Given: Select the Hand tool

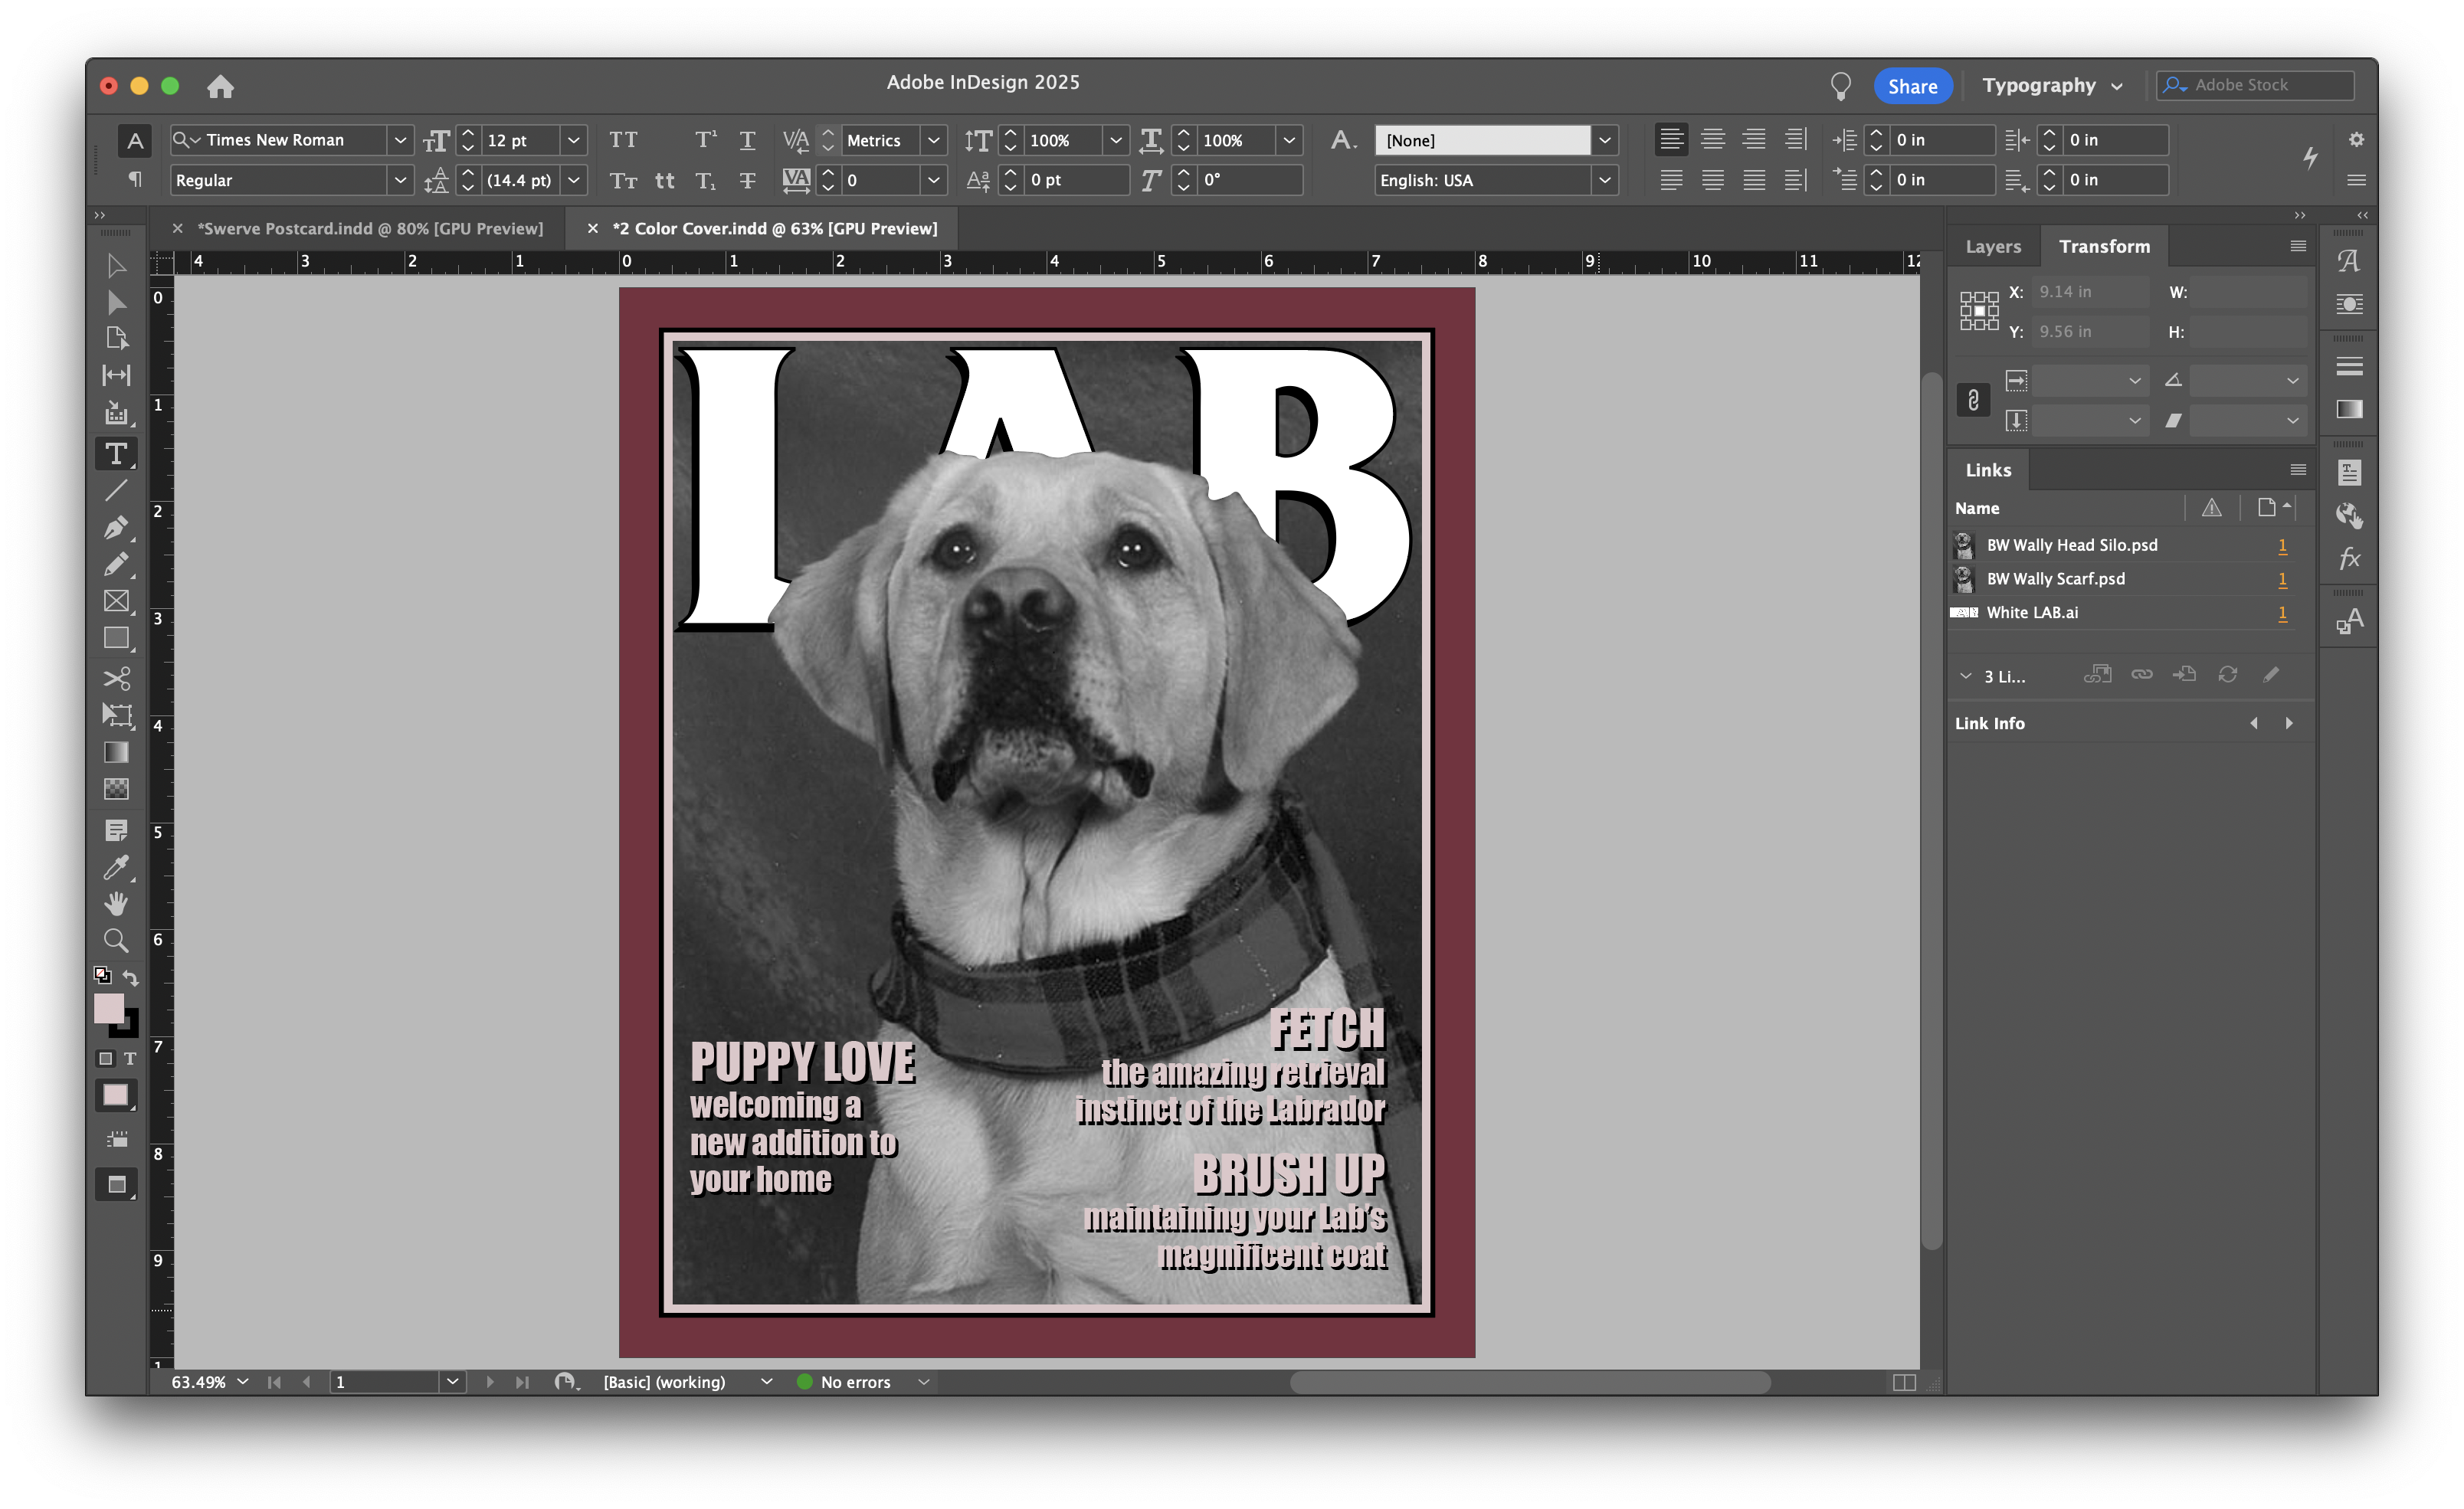Looking at the screenshot, I should pyautogui.click(x=116, y=903).
